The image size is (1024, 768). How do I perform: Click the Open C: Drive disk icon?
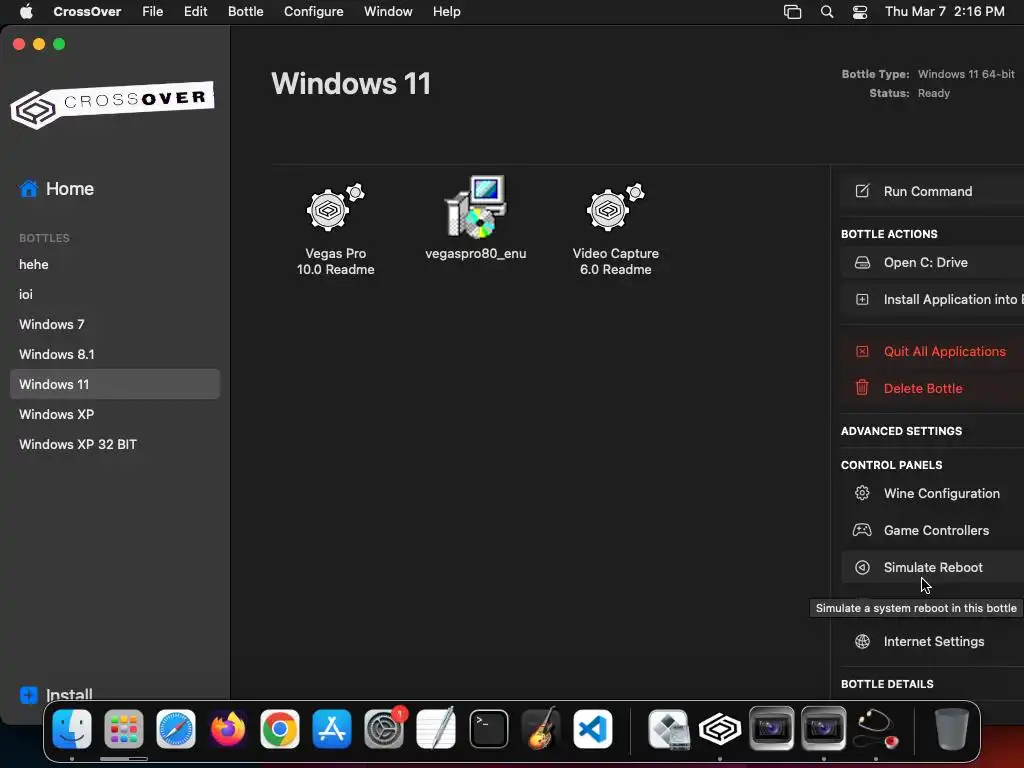coord(862,263)
